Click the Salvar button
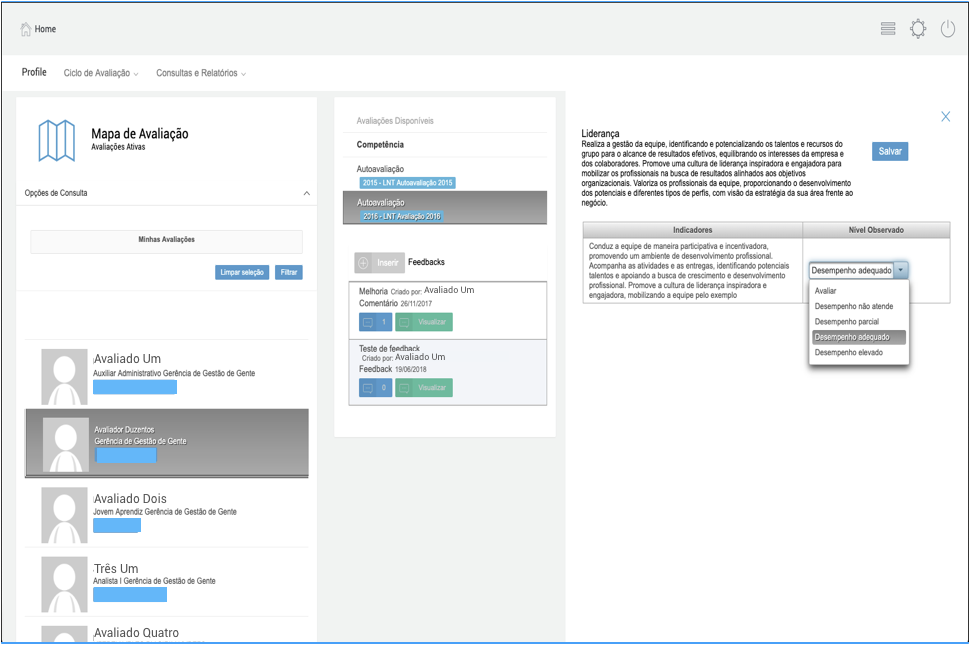 click(x=890, y=152)
